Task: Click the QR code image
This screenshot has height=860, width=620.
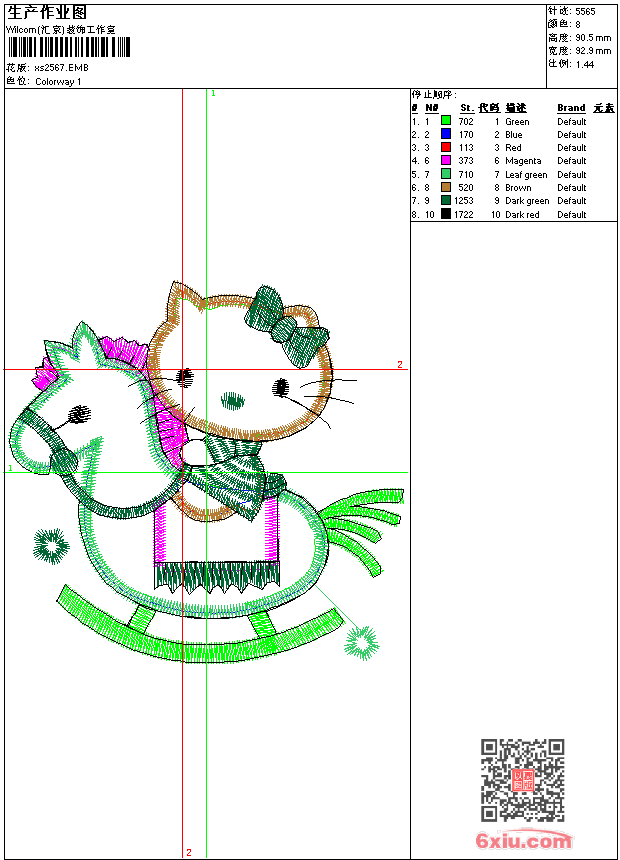Action: point(522,780)
